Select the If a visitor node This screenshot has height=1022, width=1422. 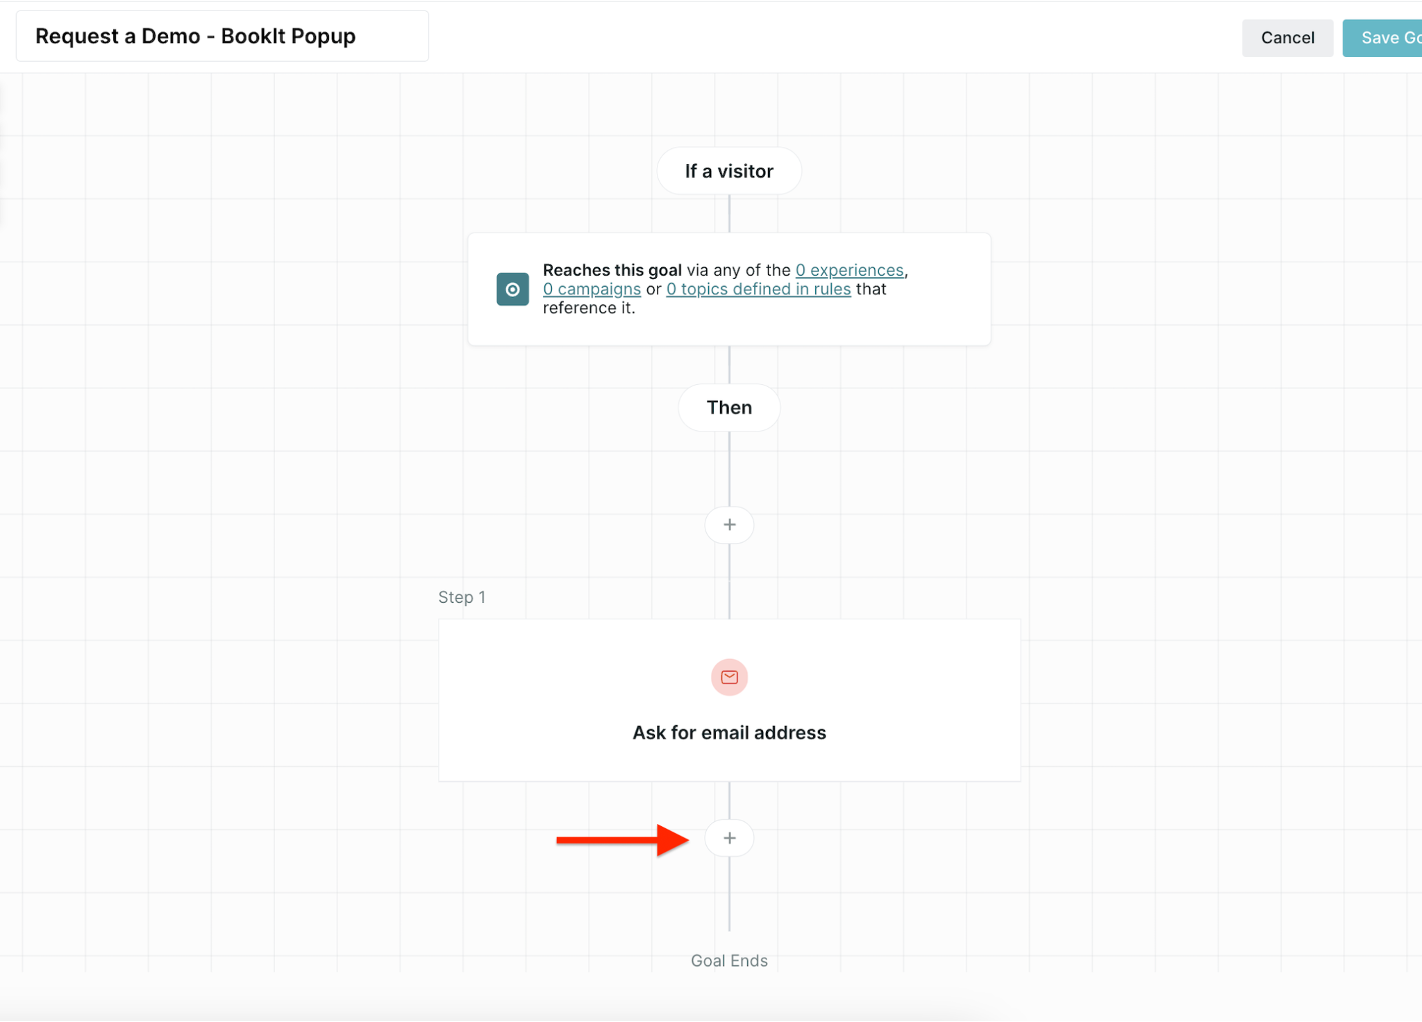tap(729, 171)
